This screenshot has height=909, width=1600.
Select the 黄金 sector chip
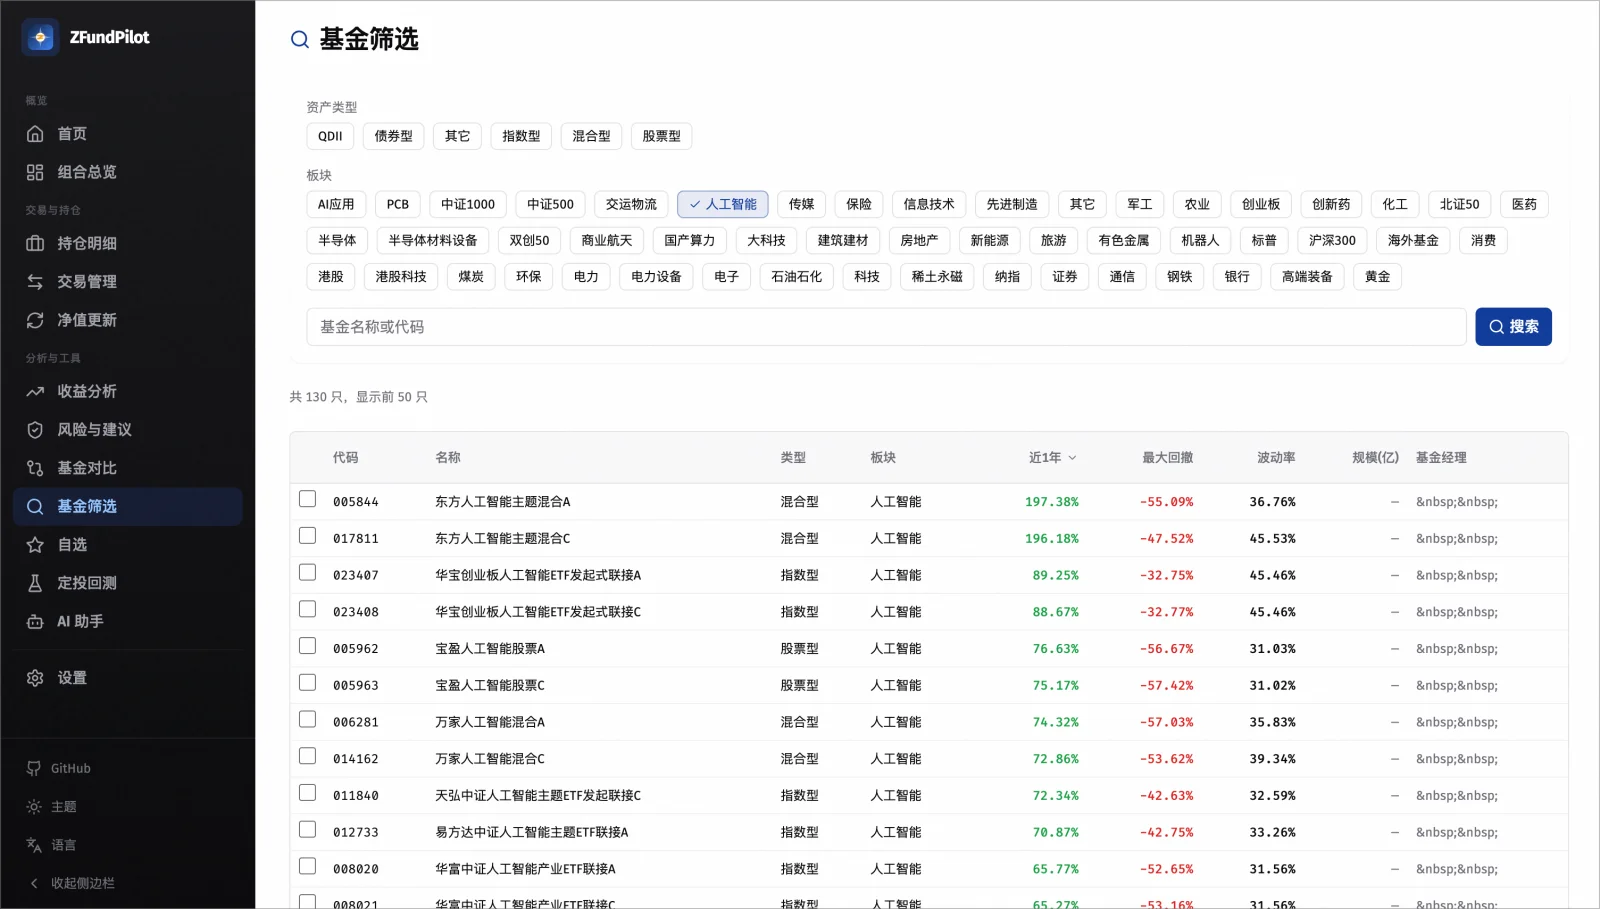[x=1377, y=276]
